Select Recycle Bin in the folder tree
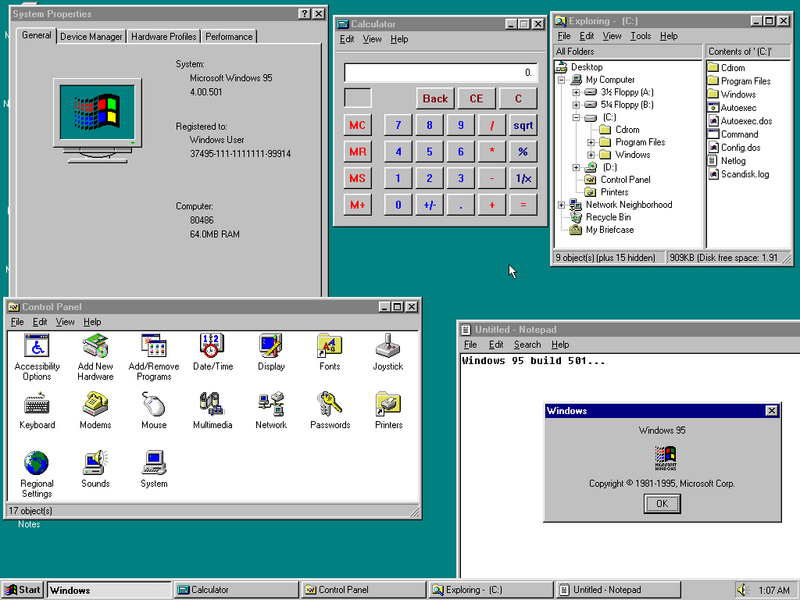800x600 pixels. pos(608,217)
